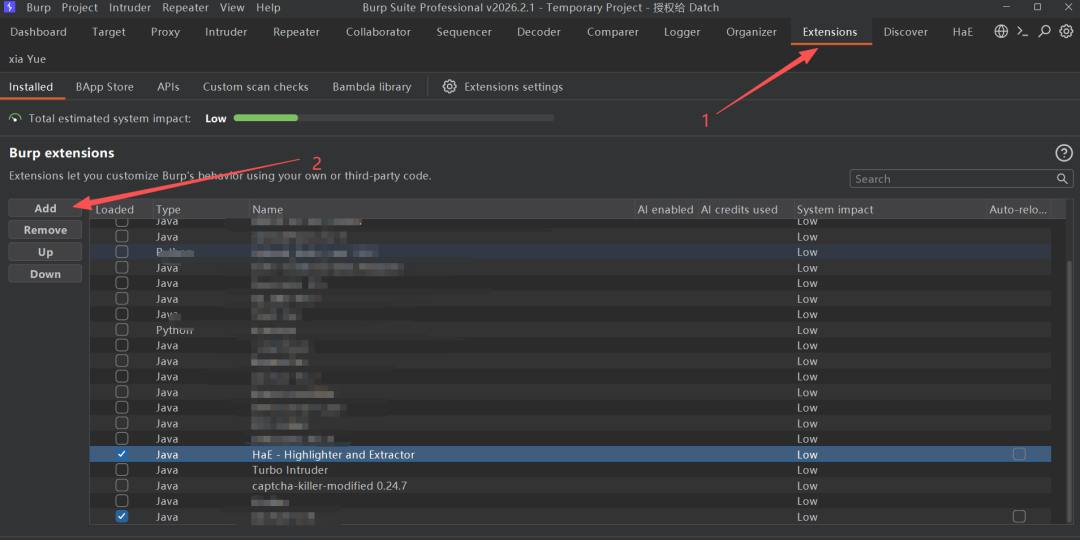Image resolution: width=1080 pixels, height=540 pixels.
Task: Open the Help menu
Action: 268,8
